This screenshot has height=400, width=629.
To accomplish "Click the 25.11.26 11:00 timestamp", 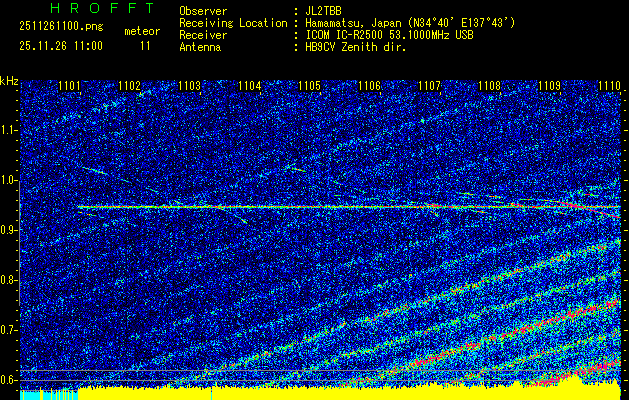I will [x=60, y=46].
